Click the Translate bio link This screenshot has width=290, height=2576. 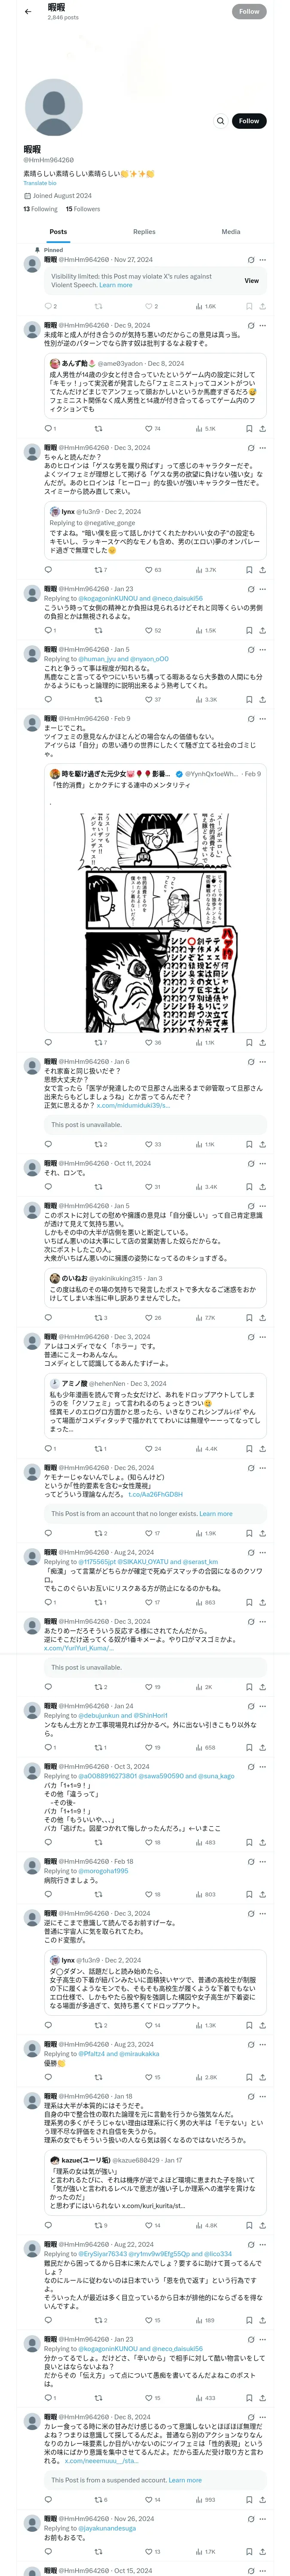(x=40, y=183)
